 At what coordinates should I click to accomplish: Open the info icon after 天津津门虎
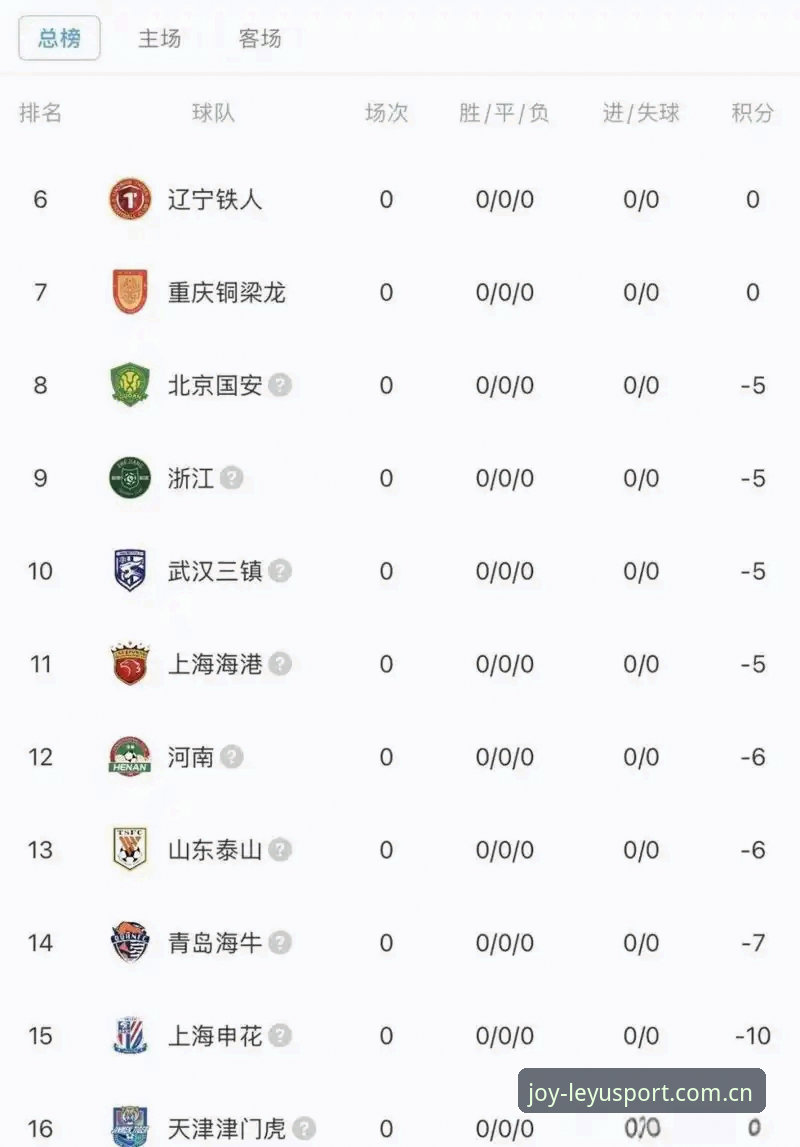click(x=304, y=1128)
